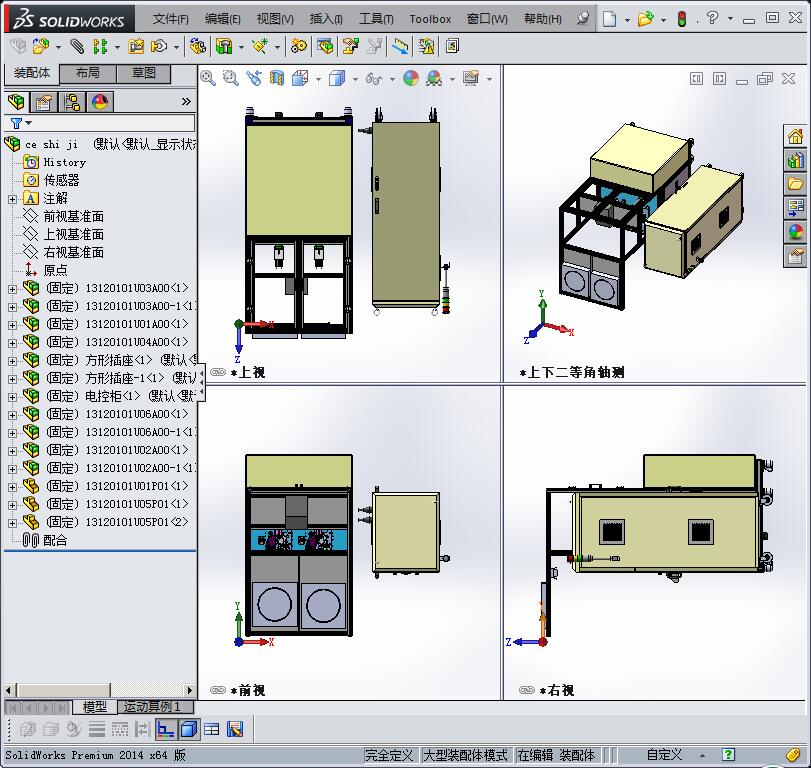The width and height of the screenshot is (811, 768).
Task: Click the Mate paperclip icon in toolbar
Action: tap(77, 47)
